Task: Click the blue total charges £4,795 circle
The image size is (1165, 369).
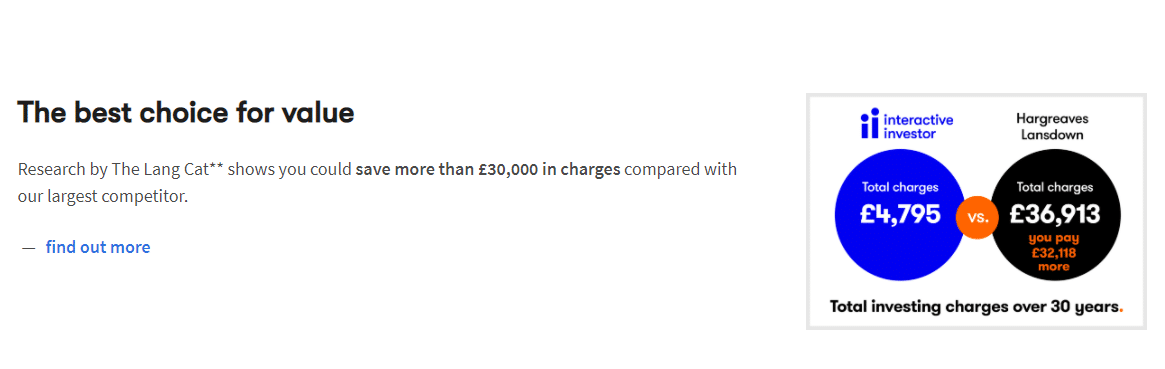Action: 900,215
